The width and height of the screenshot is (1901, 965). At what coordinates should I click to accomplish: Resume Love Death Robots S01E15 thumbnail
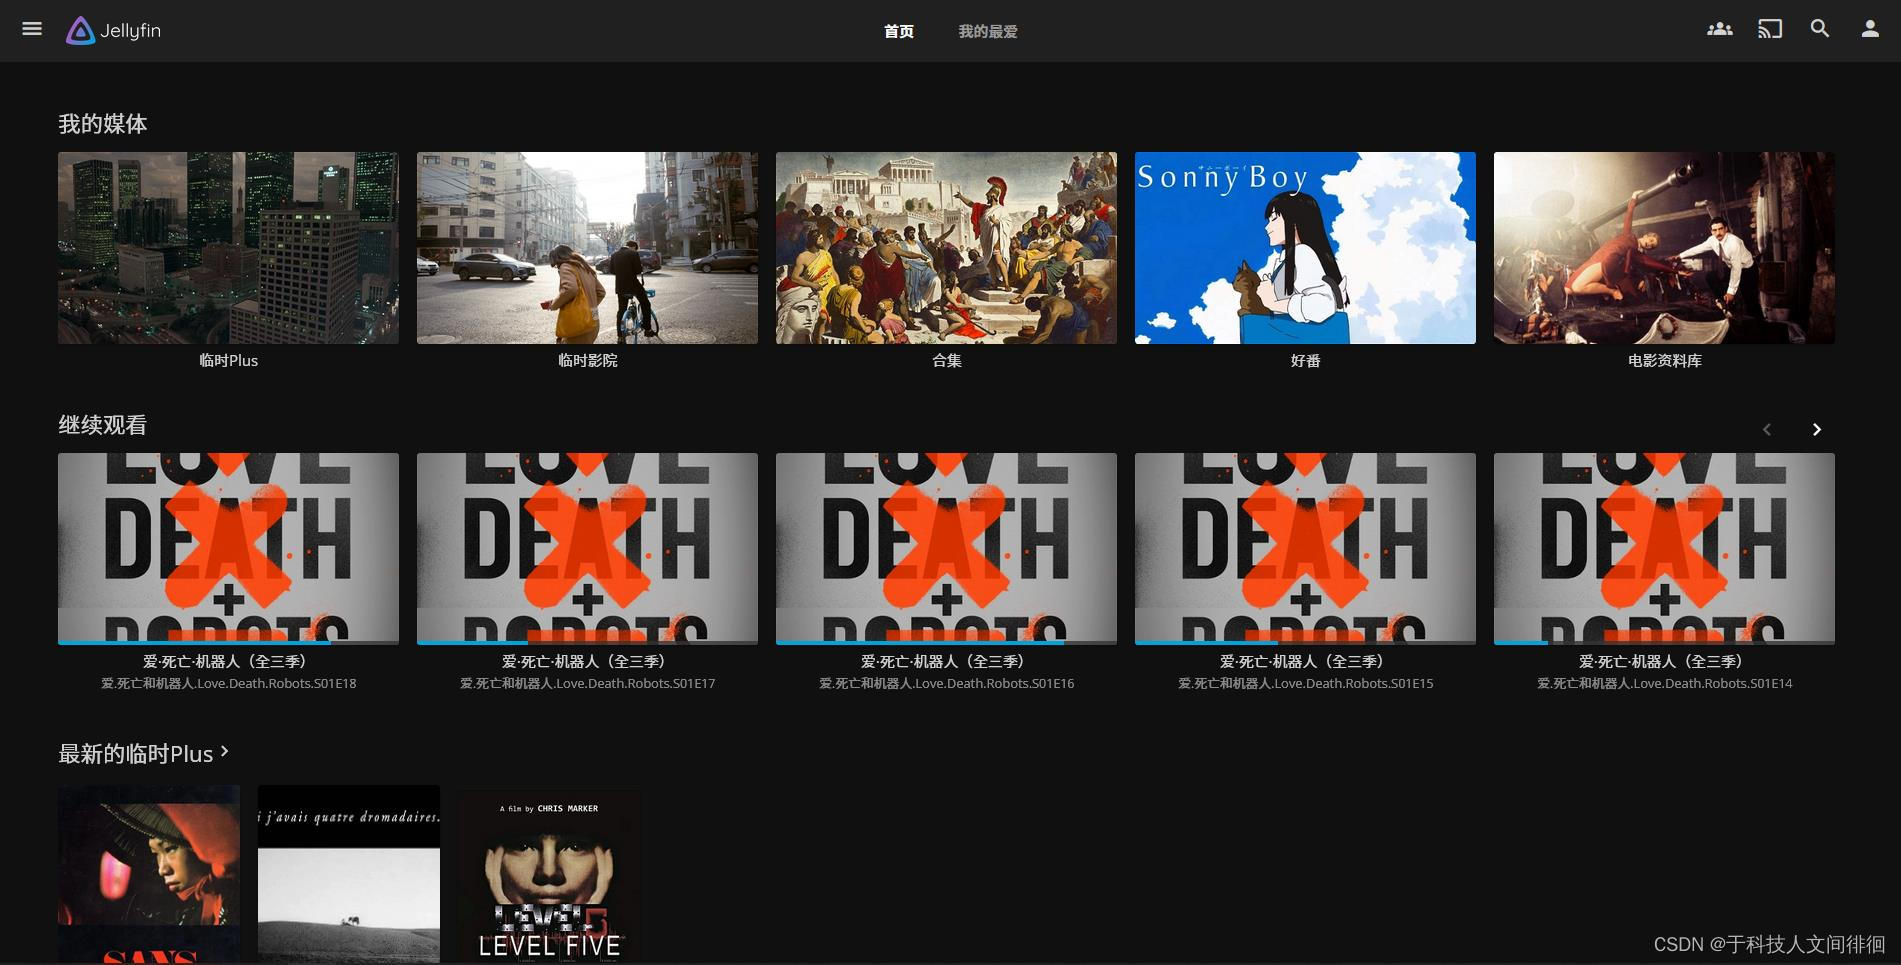pyautogui.click(x=1305, y=548)
